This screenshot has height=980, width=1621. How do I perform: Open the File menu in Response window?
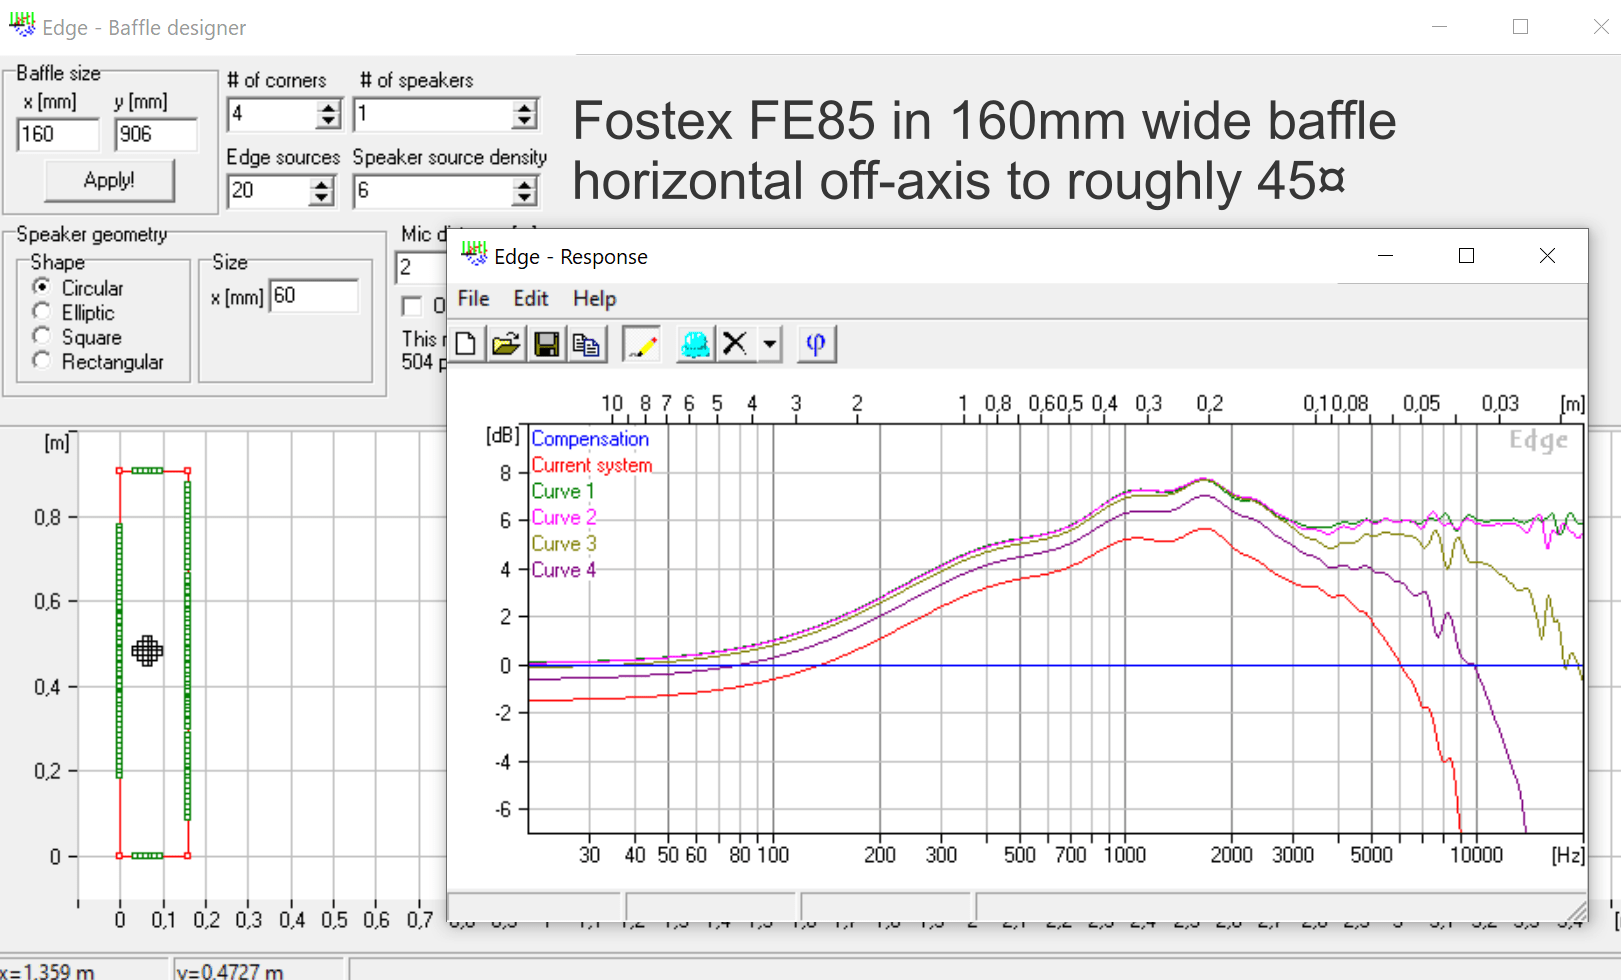(x=473, y=298)
